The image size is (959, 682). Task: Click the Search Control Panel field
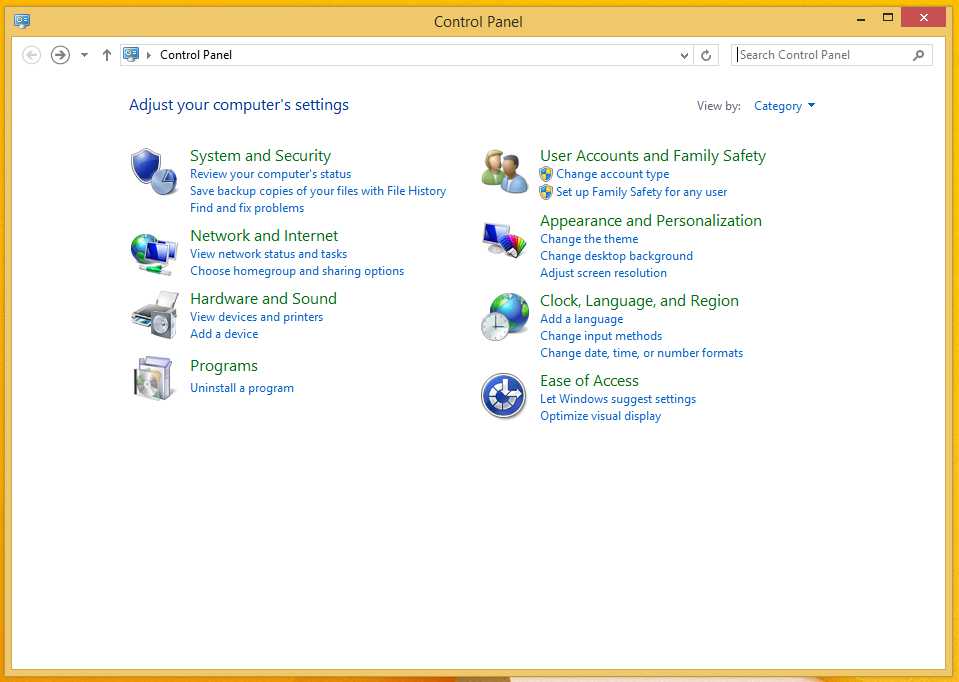pyautogui.click(x=822, y=55)
